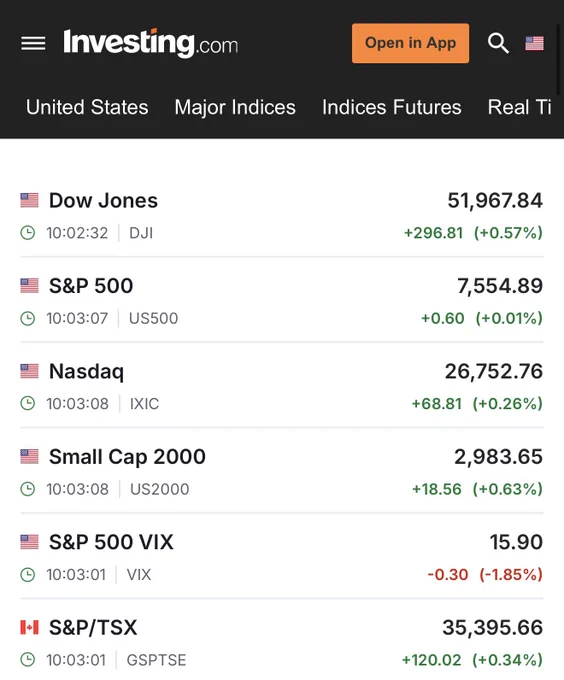Open the US flag edition selector
564x680 pixels.
pos(534,43)
